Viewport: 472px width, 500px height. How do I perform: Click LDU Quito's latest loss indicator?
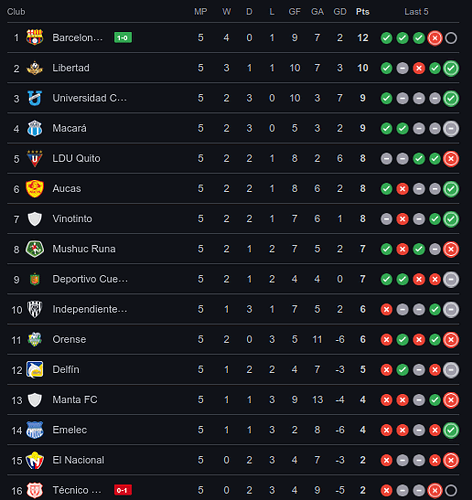pyautogui.click(x=451, y=159)
